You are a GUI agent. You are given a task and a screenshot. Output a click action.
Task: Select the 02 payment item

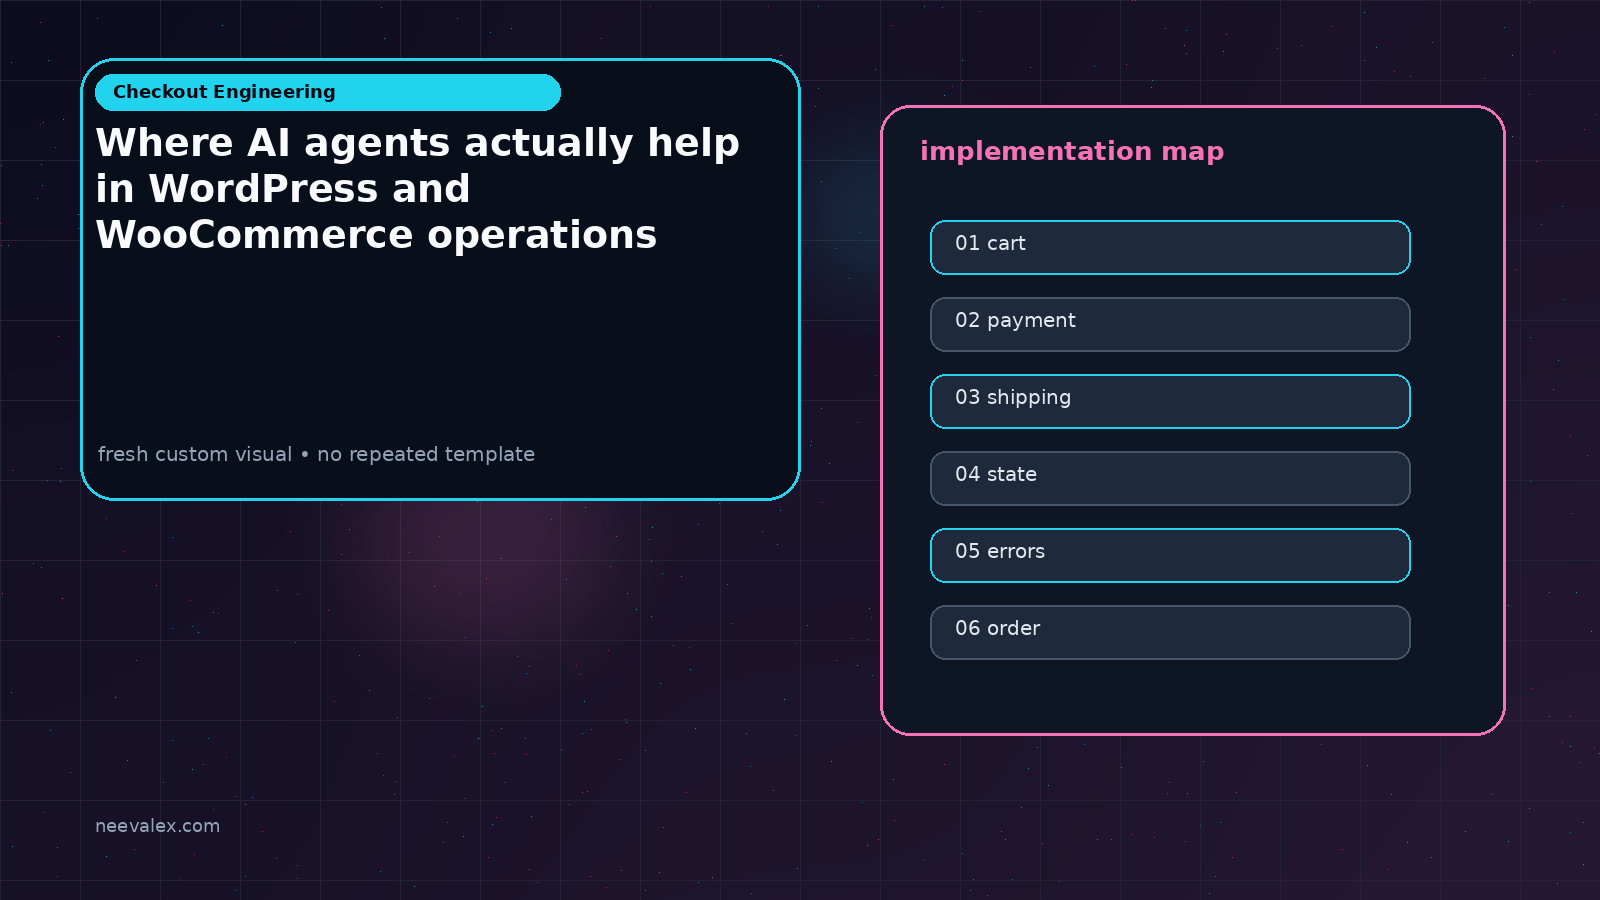(1170, 324)
